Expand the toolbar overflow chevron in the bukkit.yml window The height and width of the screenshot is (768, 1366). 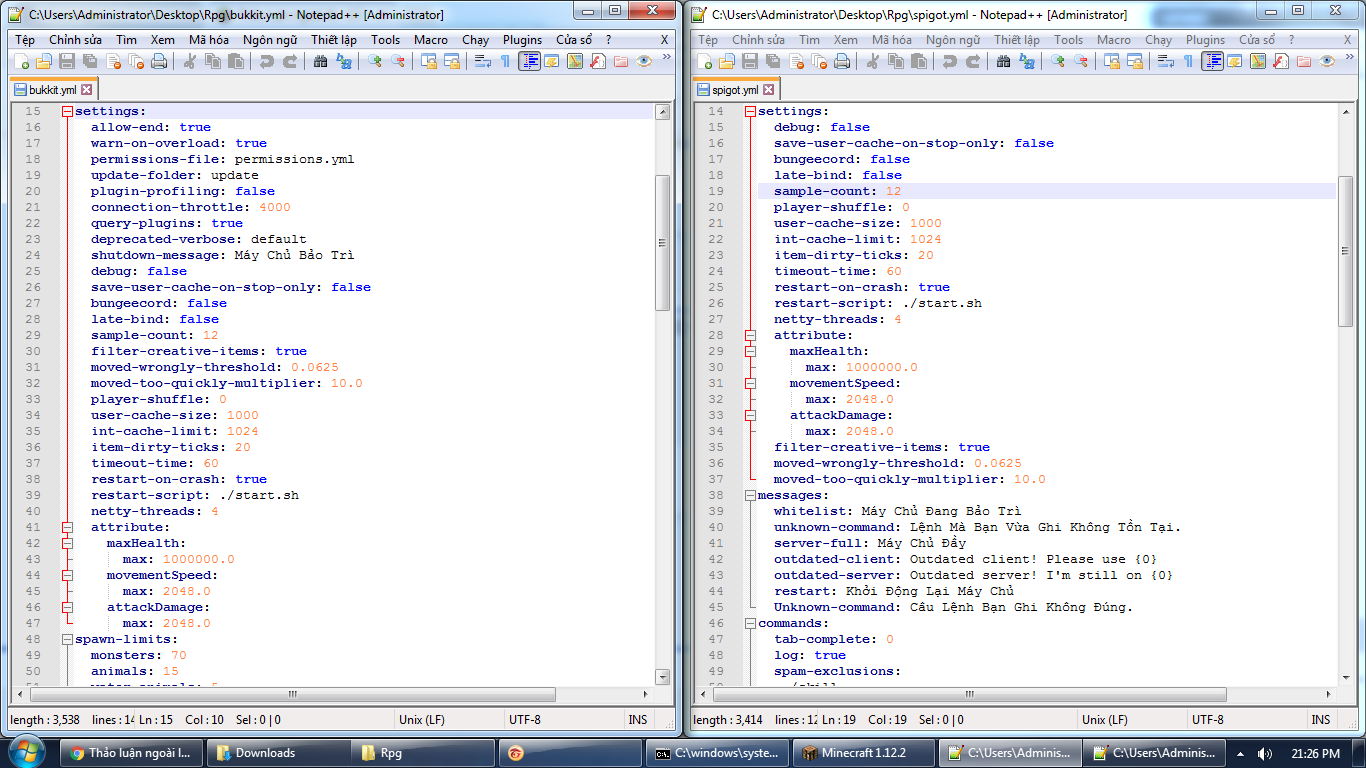(666, 58)
